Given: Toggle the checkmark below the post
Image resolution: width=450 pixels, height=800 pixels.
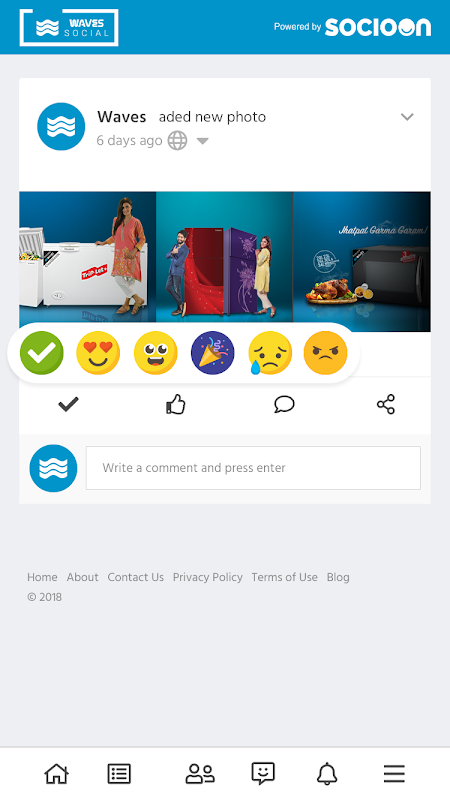Looking at the screenshot, I should click(x=68, y=405).
